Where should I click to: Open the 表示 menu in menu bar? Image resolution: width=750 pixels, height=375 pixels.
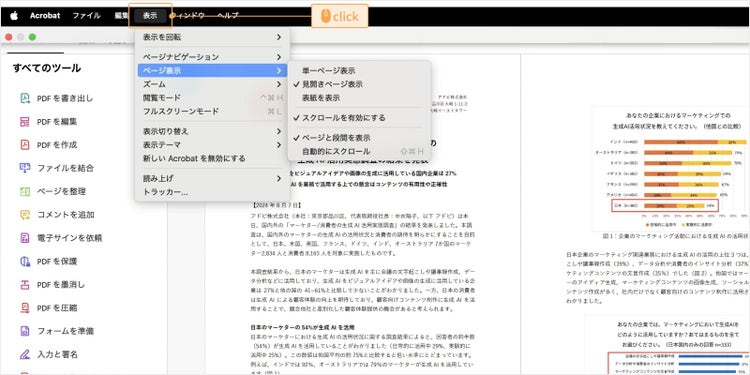tap(150, 16)
